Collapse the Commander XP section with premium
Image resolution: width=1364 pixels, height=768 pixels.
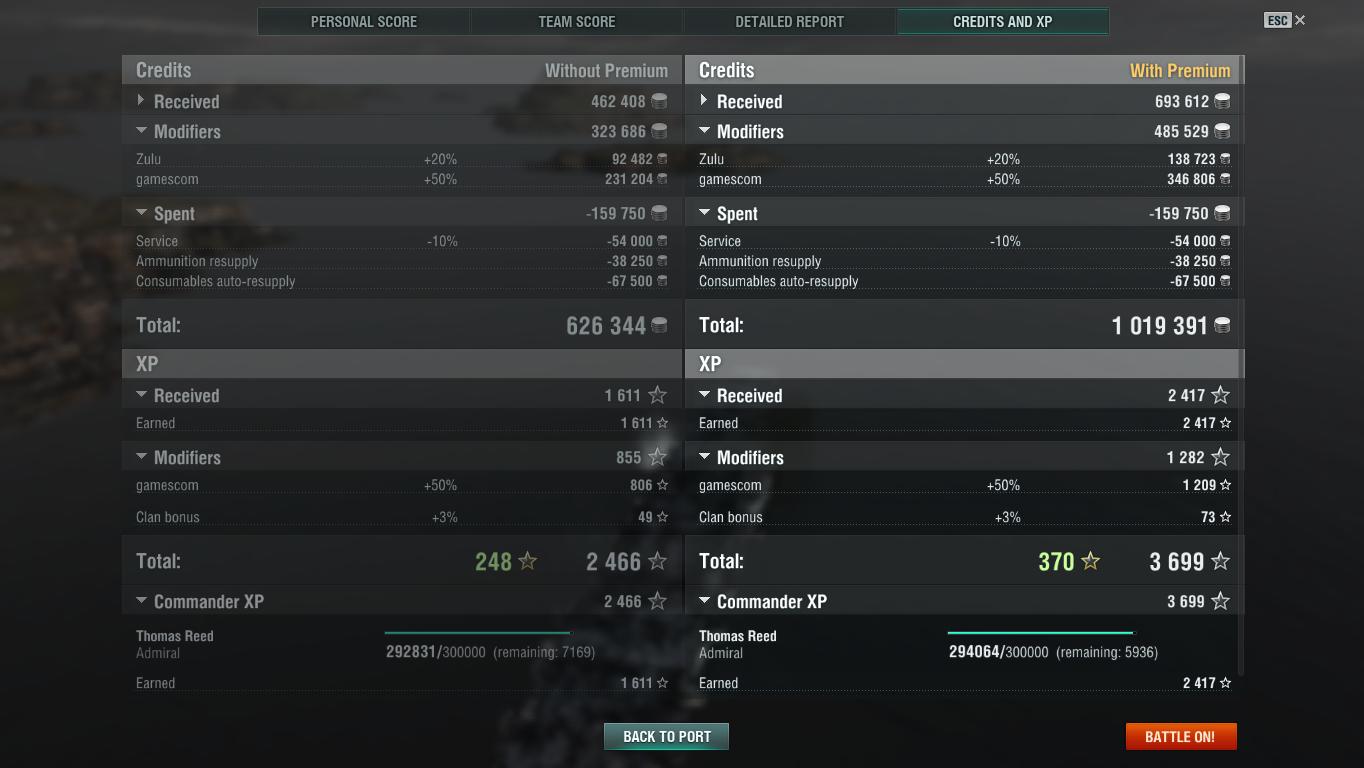(x=704, y=600)
